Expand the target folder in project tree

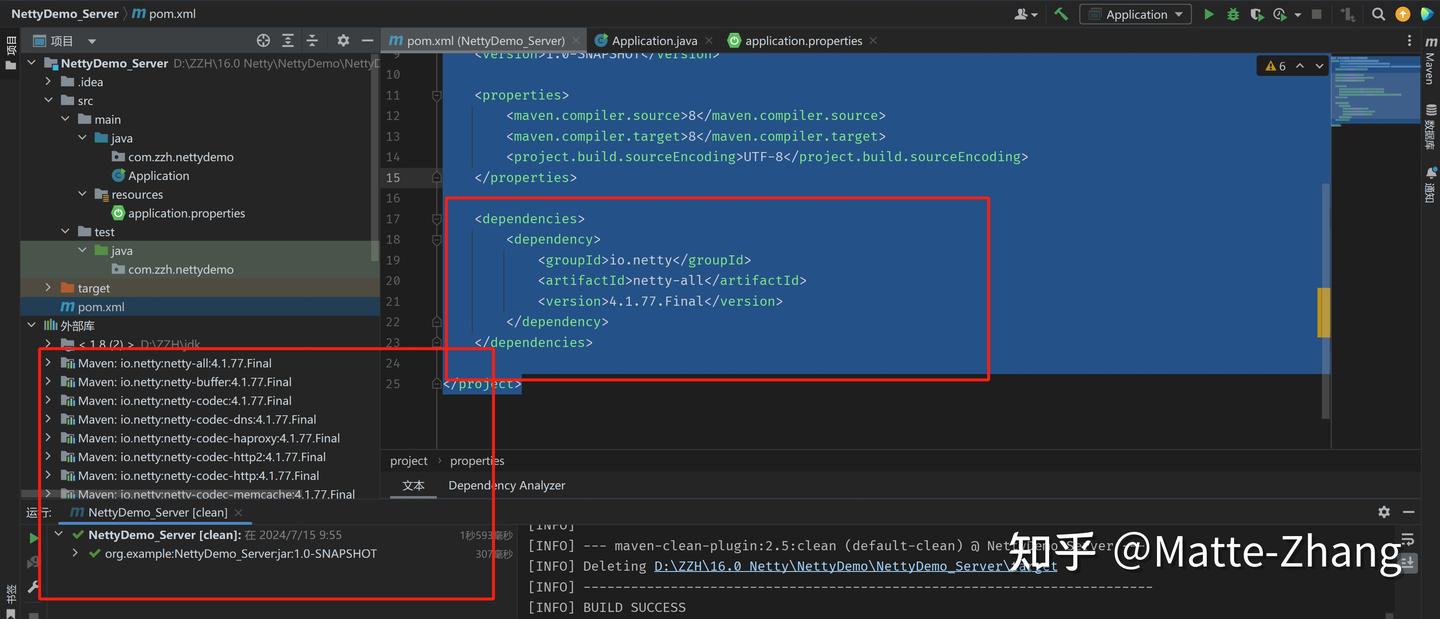[x=48, y=288]
